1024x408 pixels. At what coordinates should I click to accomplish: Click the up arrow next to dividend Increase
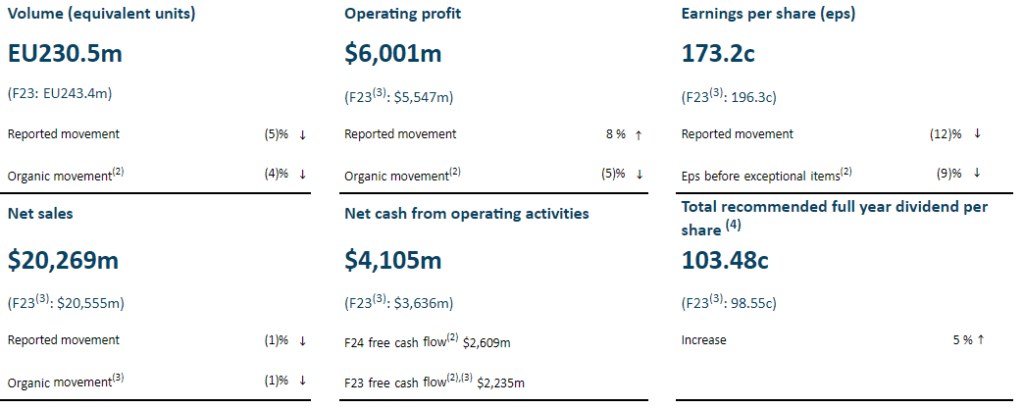pos(981,340)
